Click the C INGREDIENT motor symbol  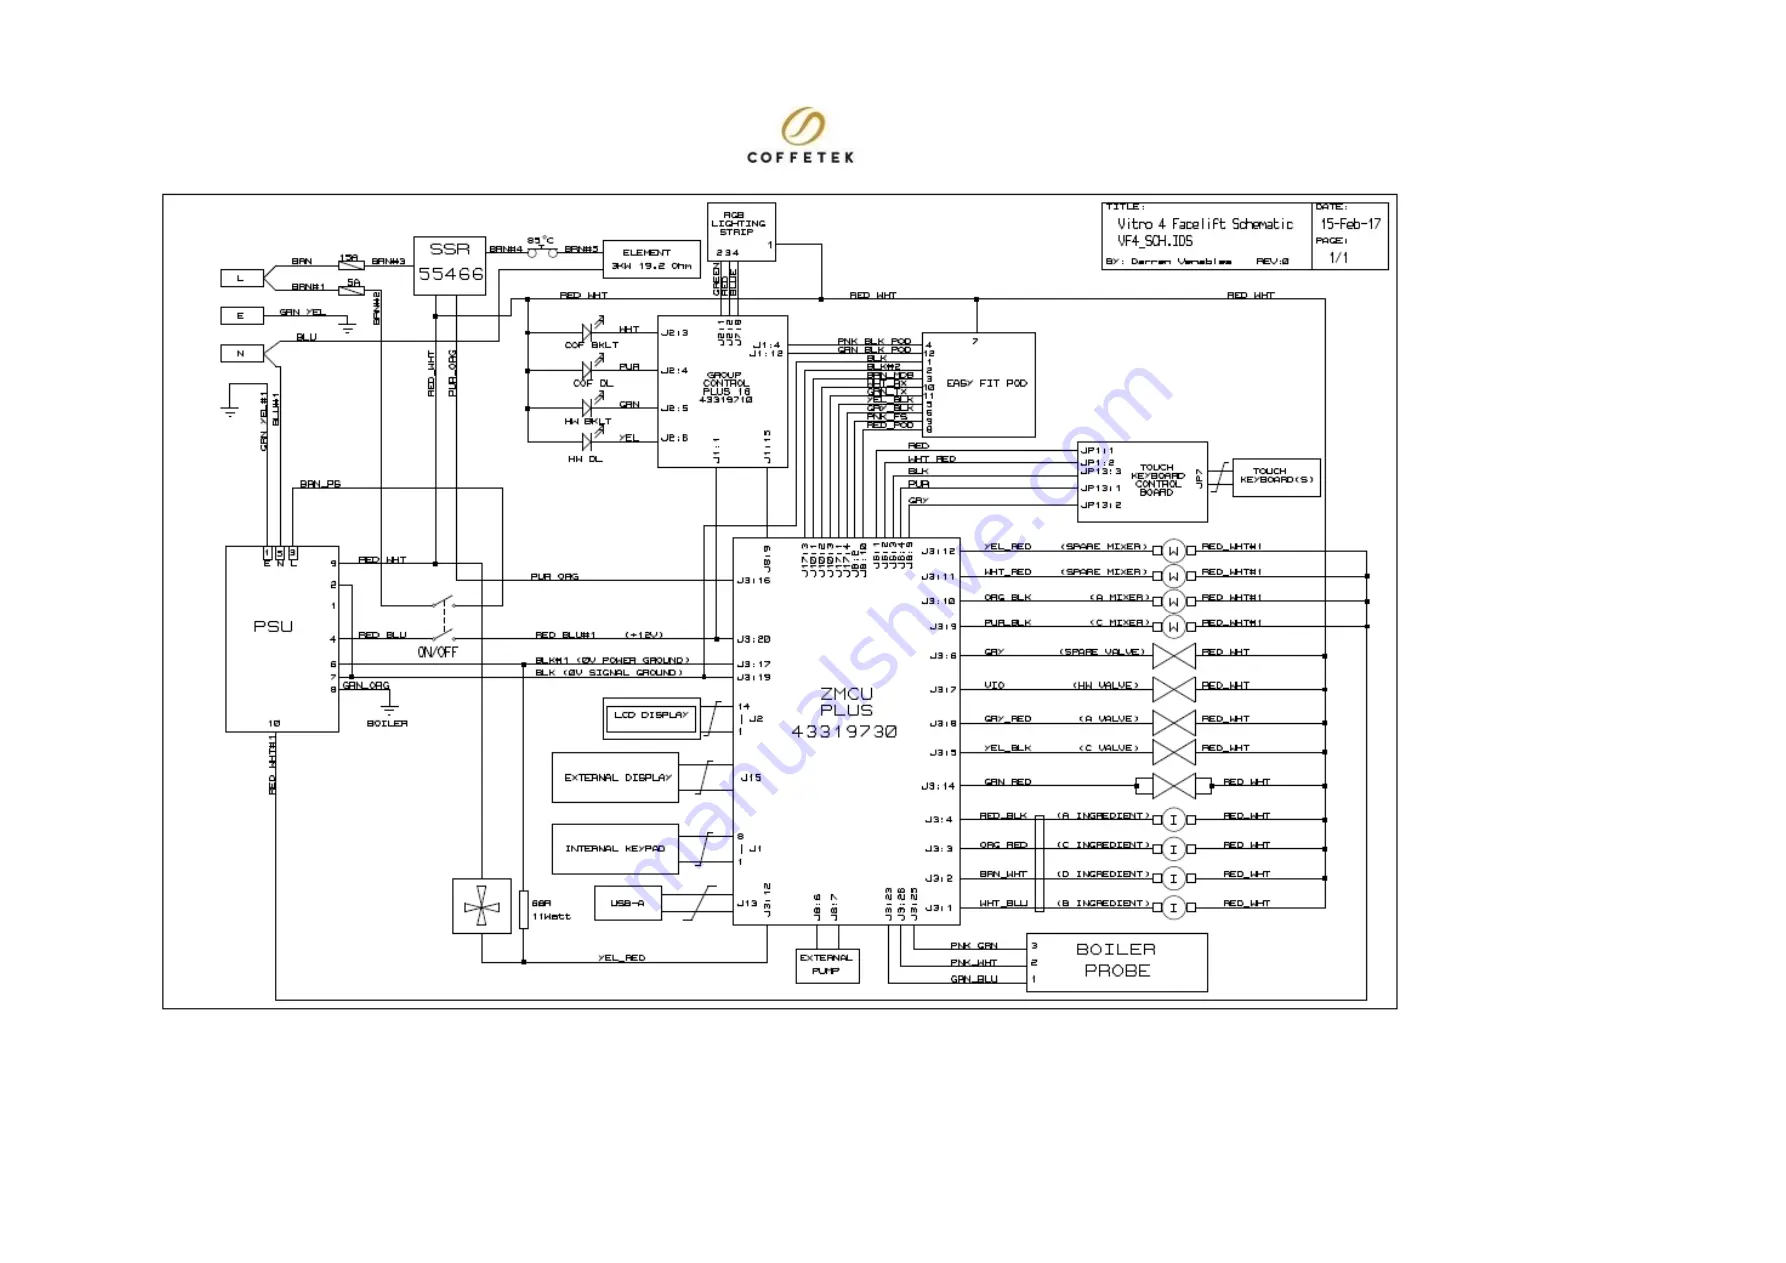(x=1174, y=848)
